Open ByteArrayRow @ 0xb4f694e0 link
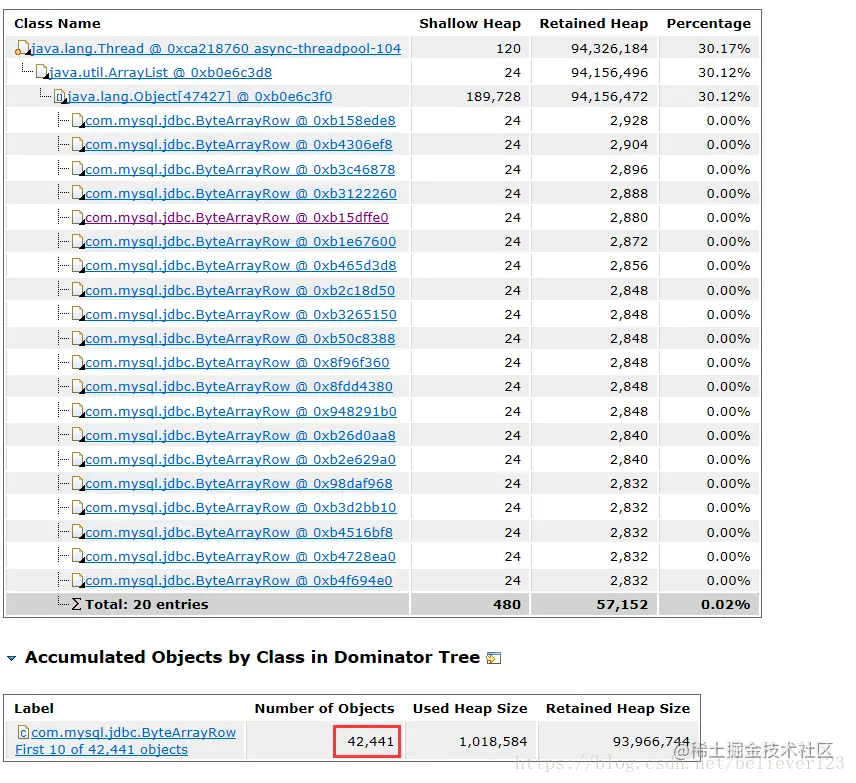The image size is (856, 783). click(x=239, y=581)
